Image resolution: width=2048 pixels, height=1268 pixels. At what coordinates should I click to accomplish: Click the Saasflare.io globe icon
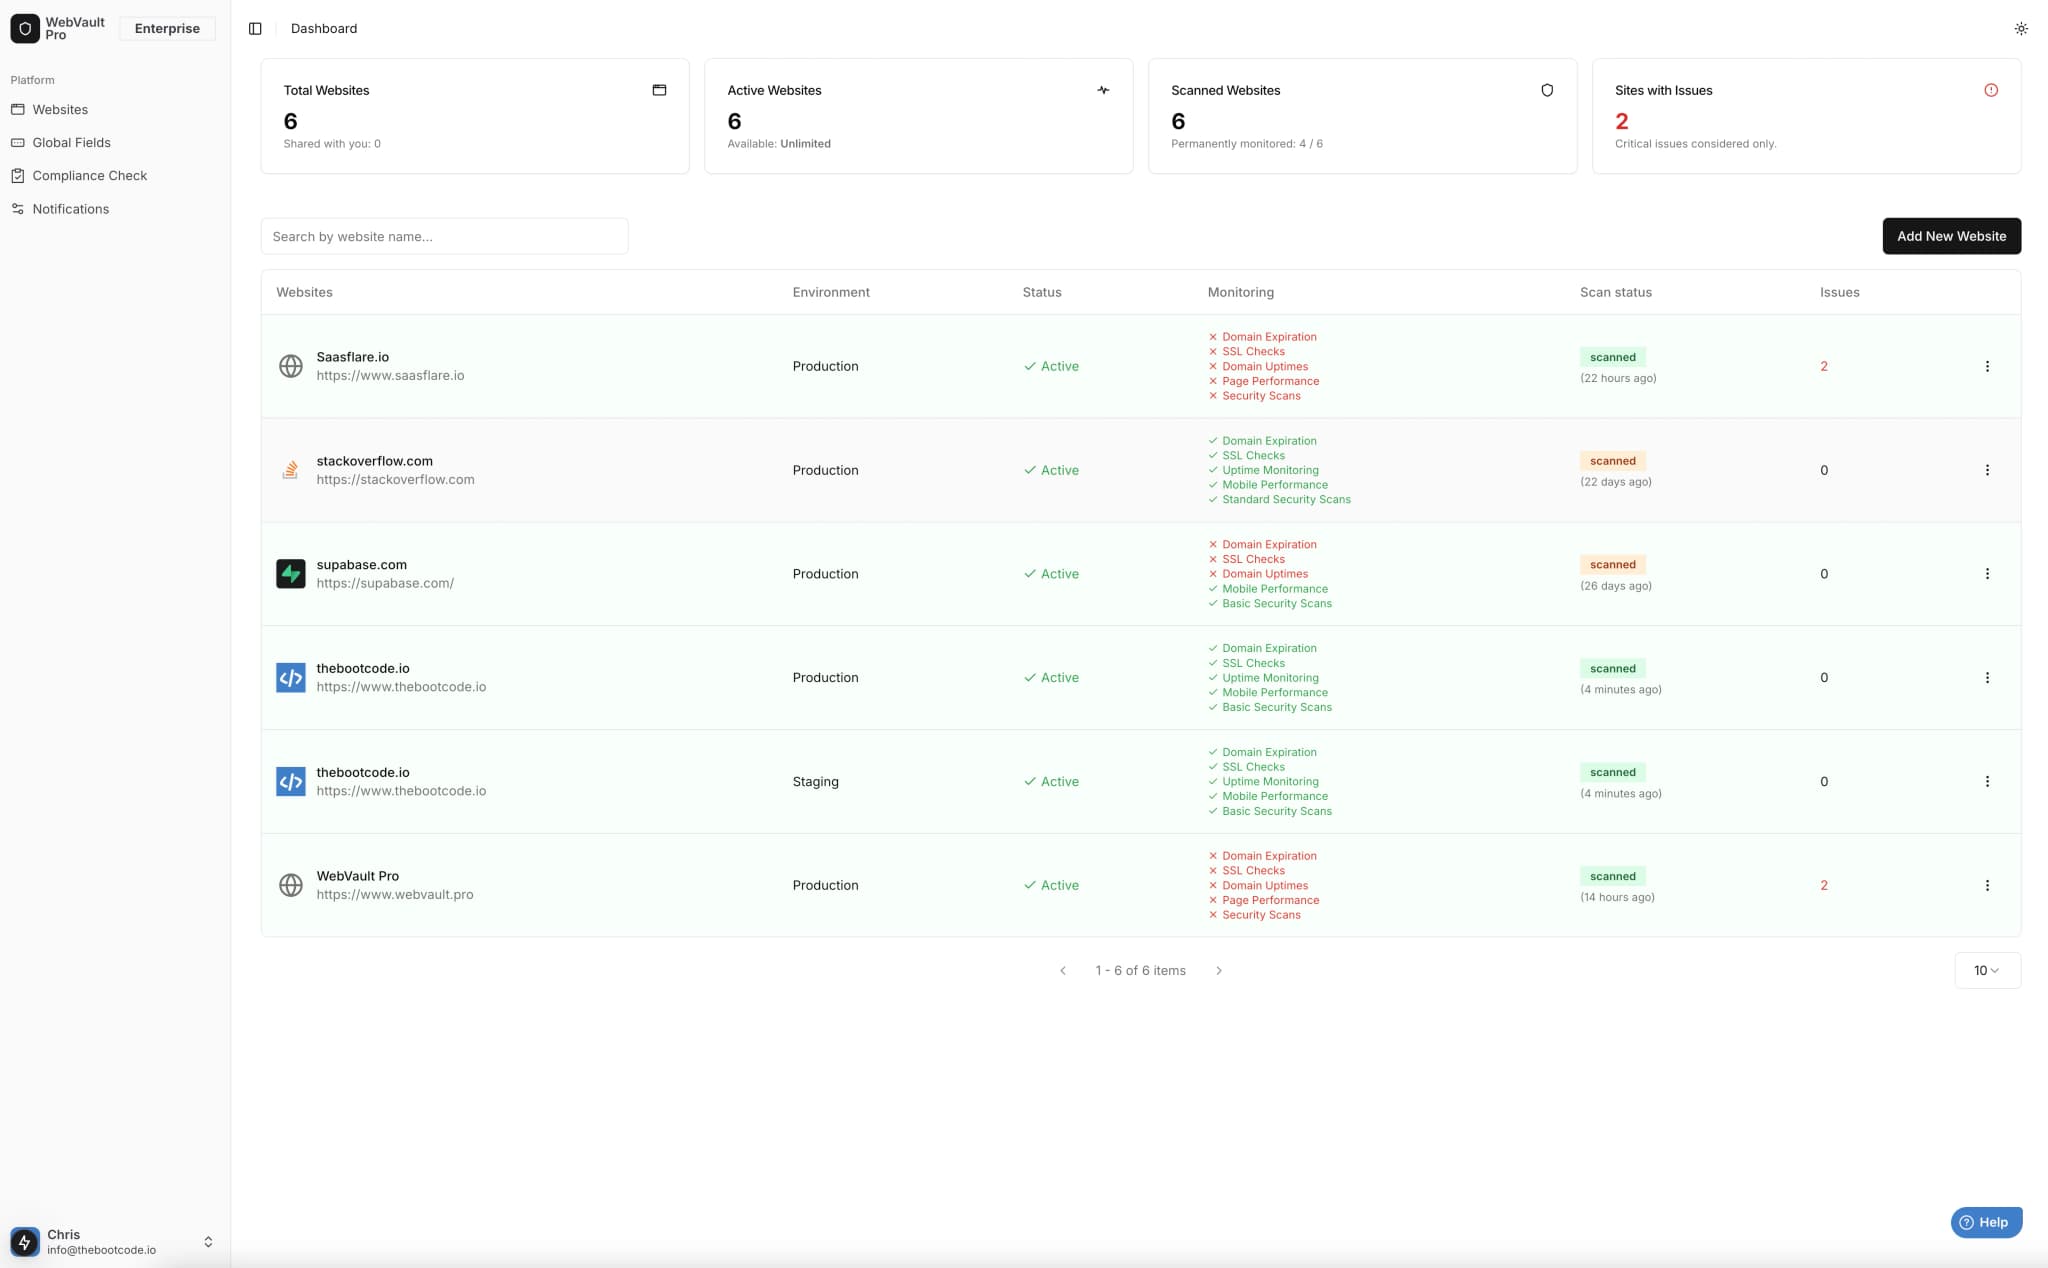click(x=291, y=366)
